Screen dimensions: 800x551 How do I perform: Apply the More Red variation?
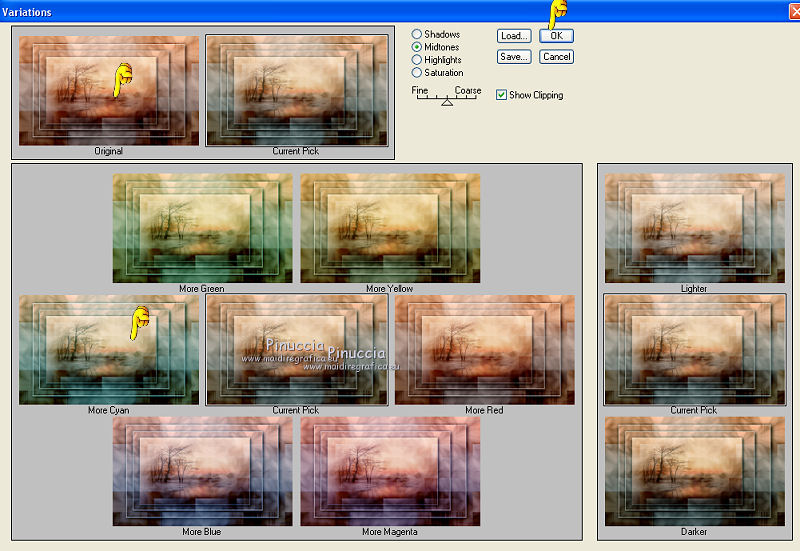click(485, 350)
